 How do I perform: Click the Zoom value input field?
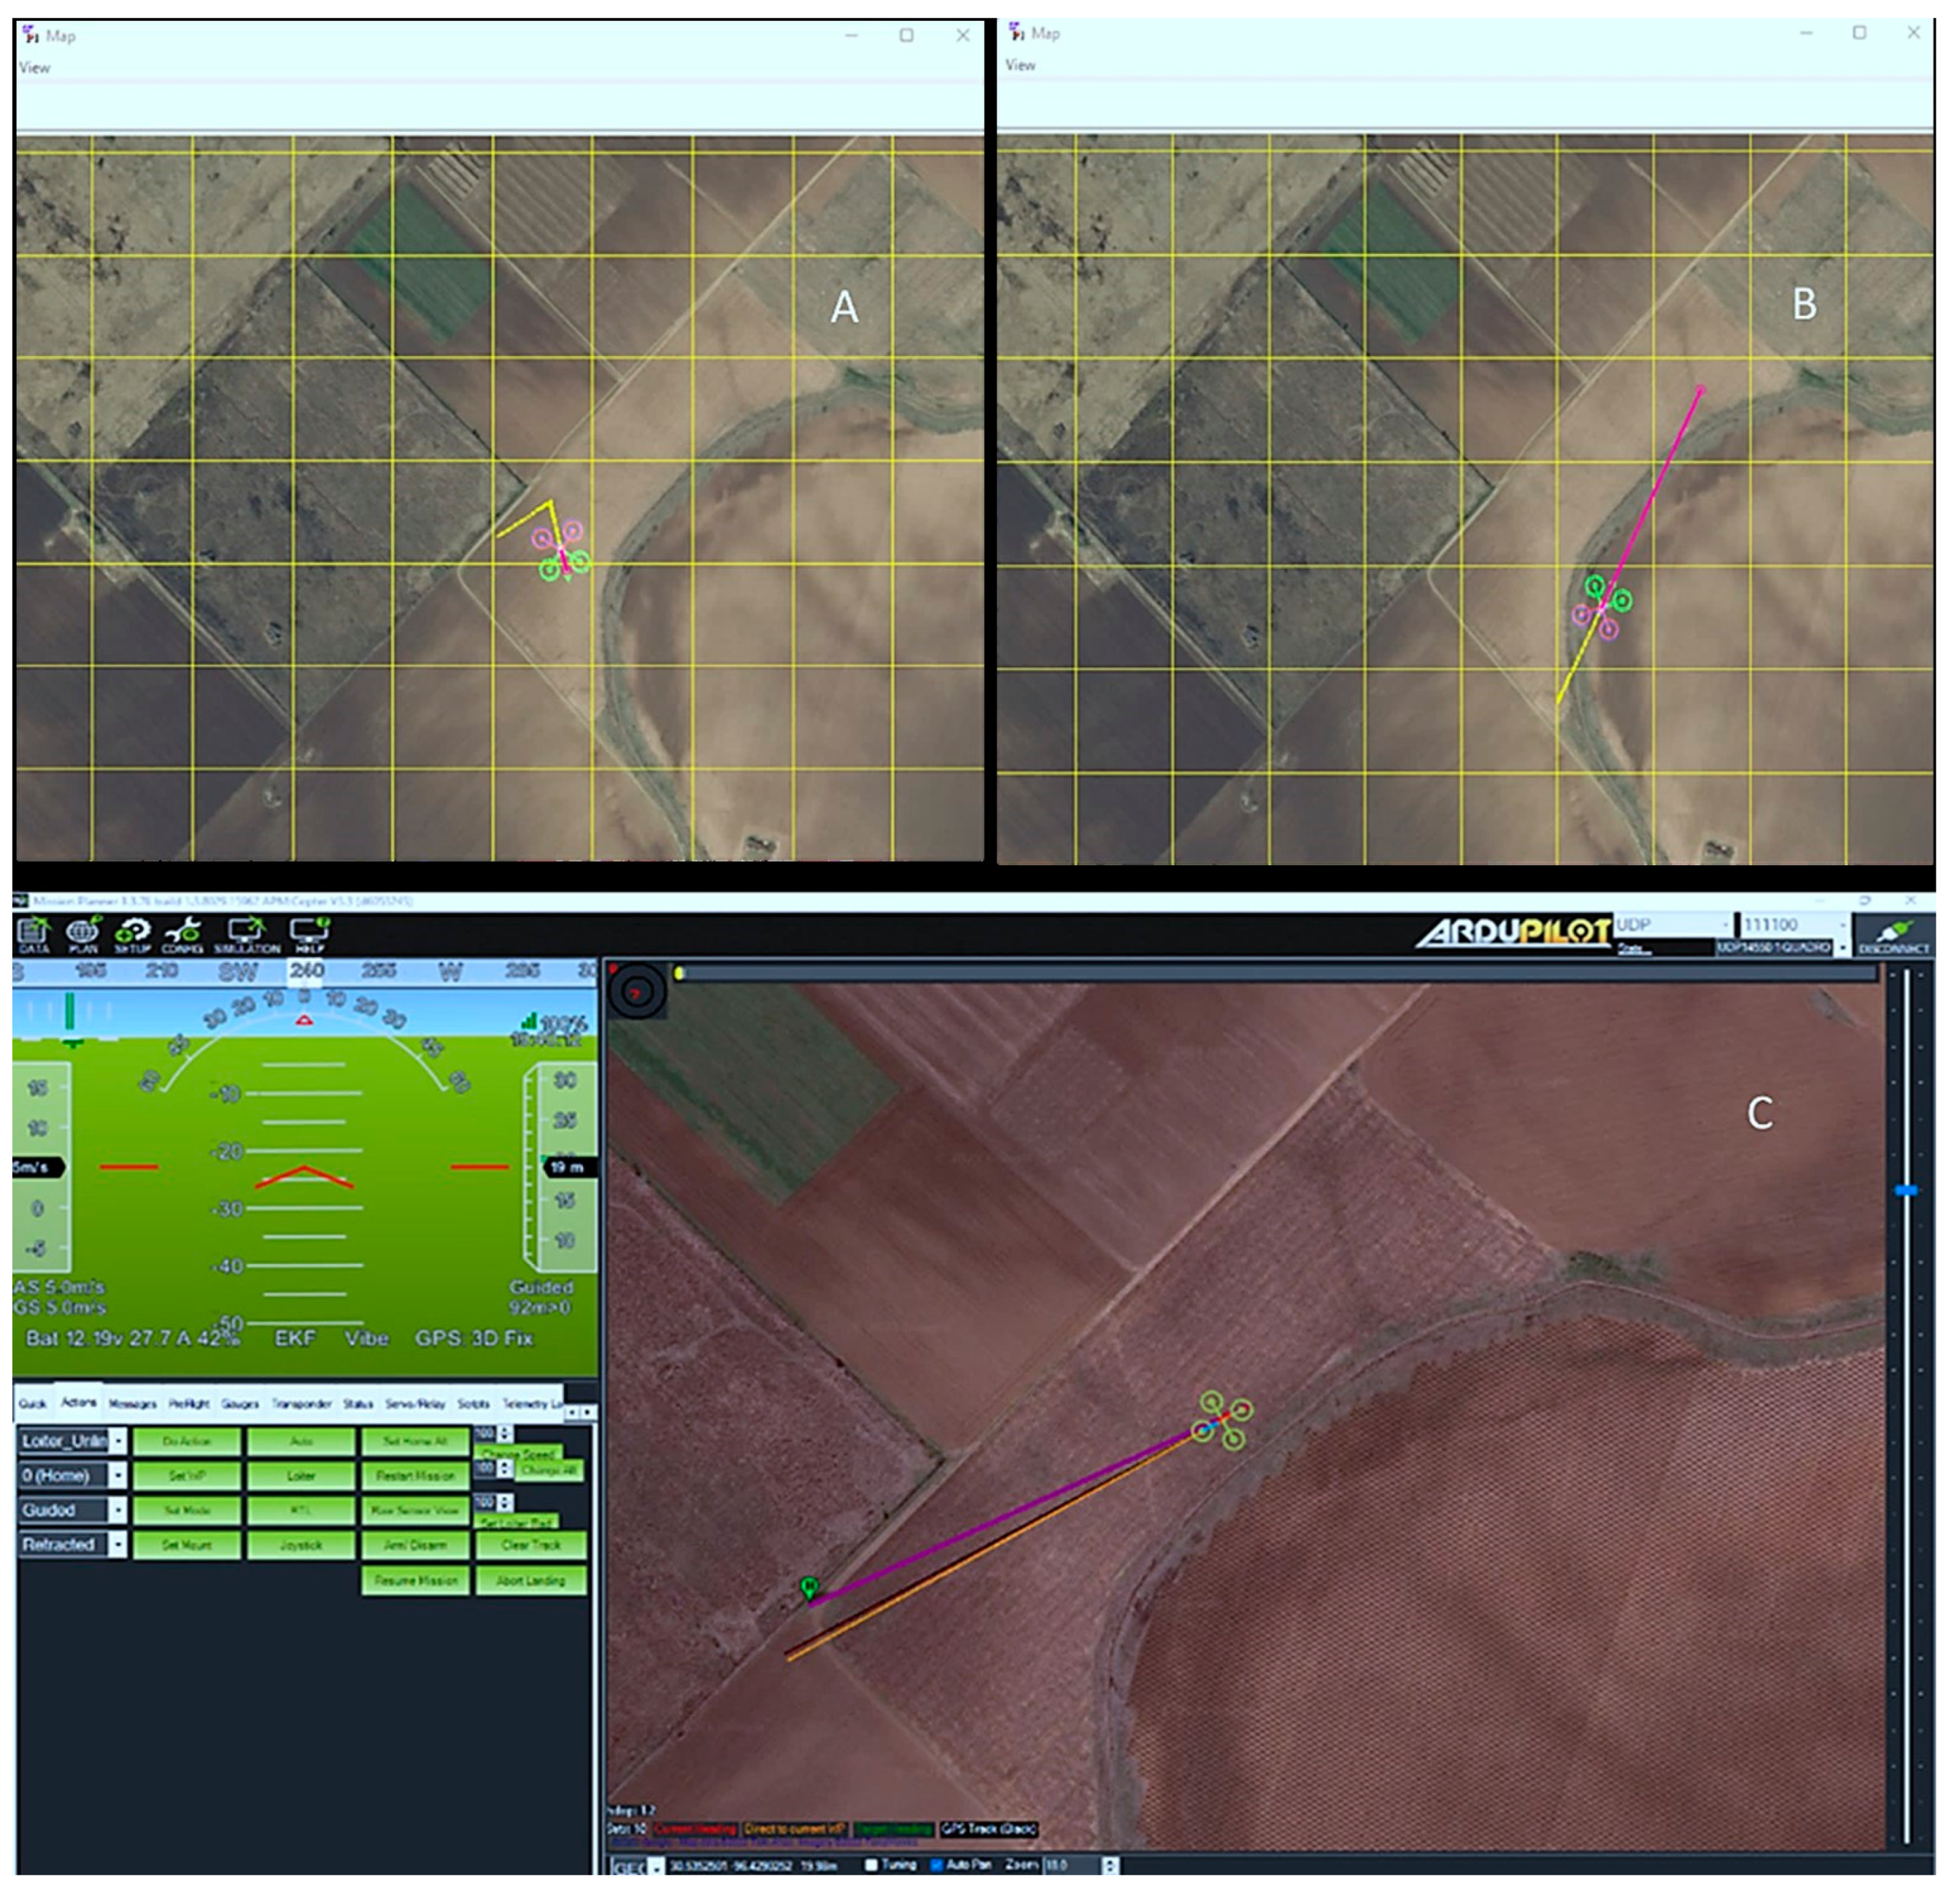tap(1072, 1866)
